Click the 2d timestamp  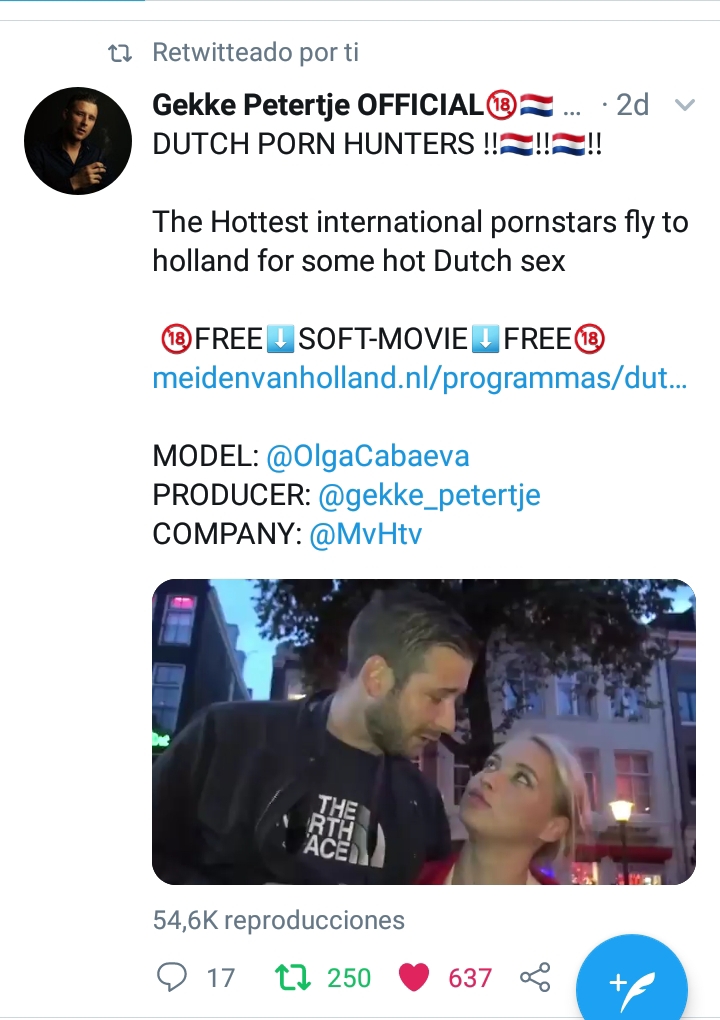pyautogui.click(x=632, y=105)
